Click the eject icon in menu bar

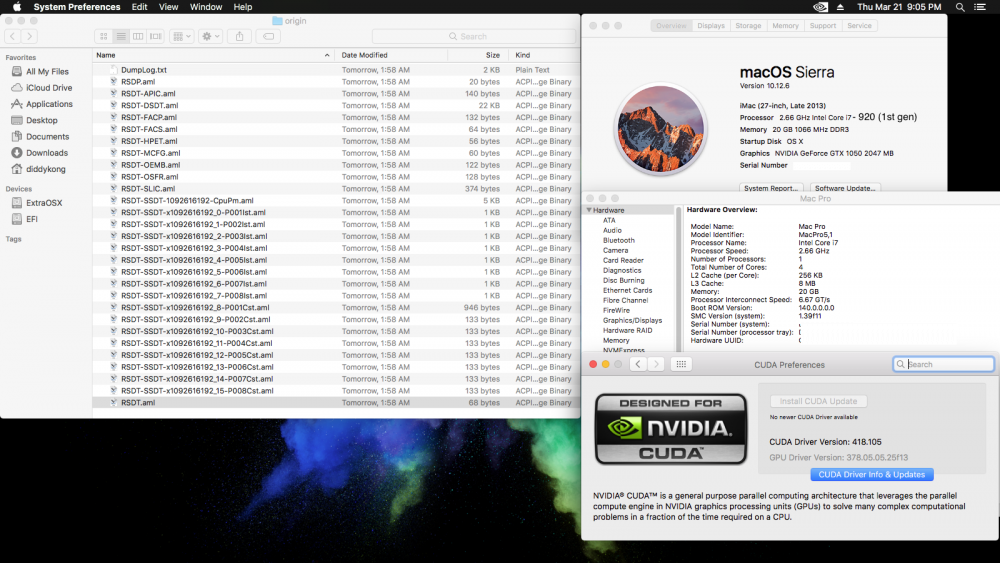(x=840, y=7)
